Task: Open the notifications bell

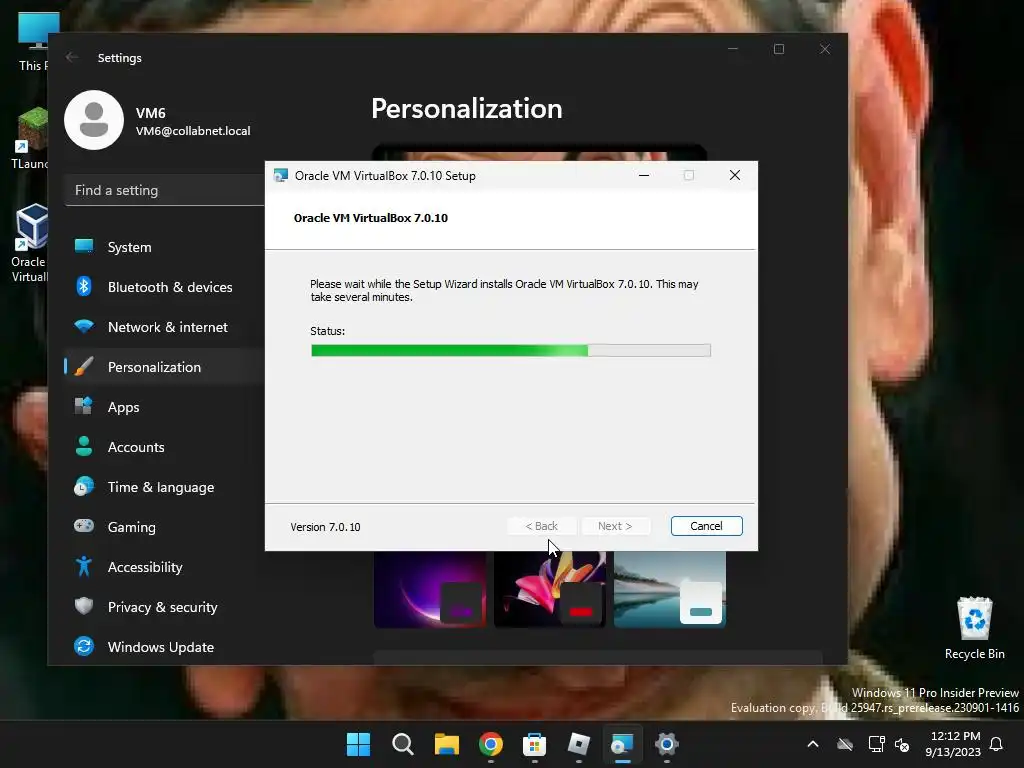Action: point(997,744)
